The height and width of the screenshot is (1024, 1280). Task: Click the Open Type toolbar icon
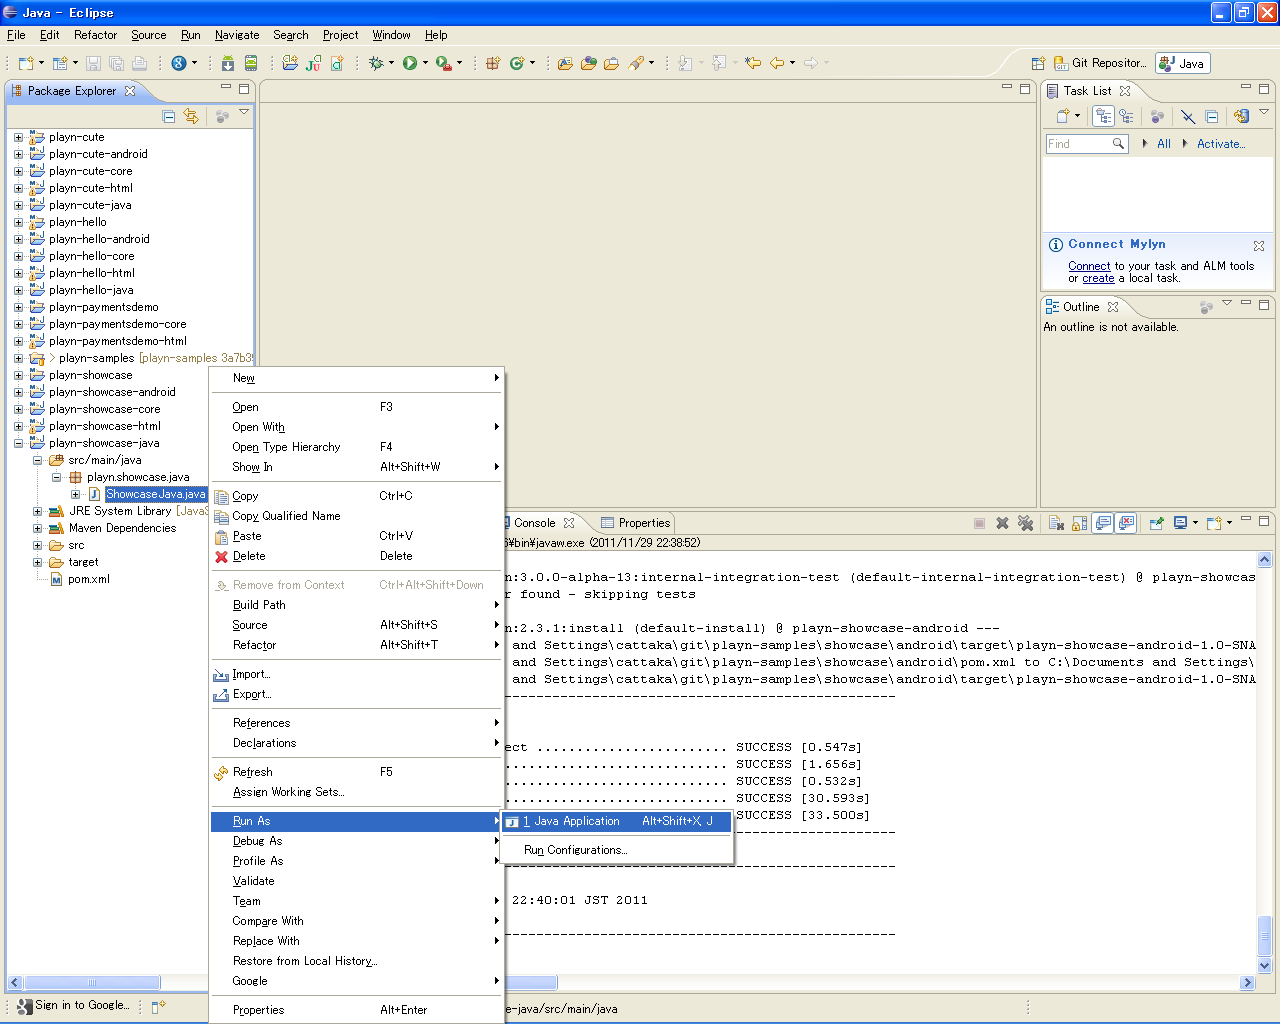click(x=565, y=63)
